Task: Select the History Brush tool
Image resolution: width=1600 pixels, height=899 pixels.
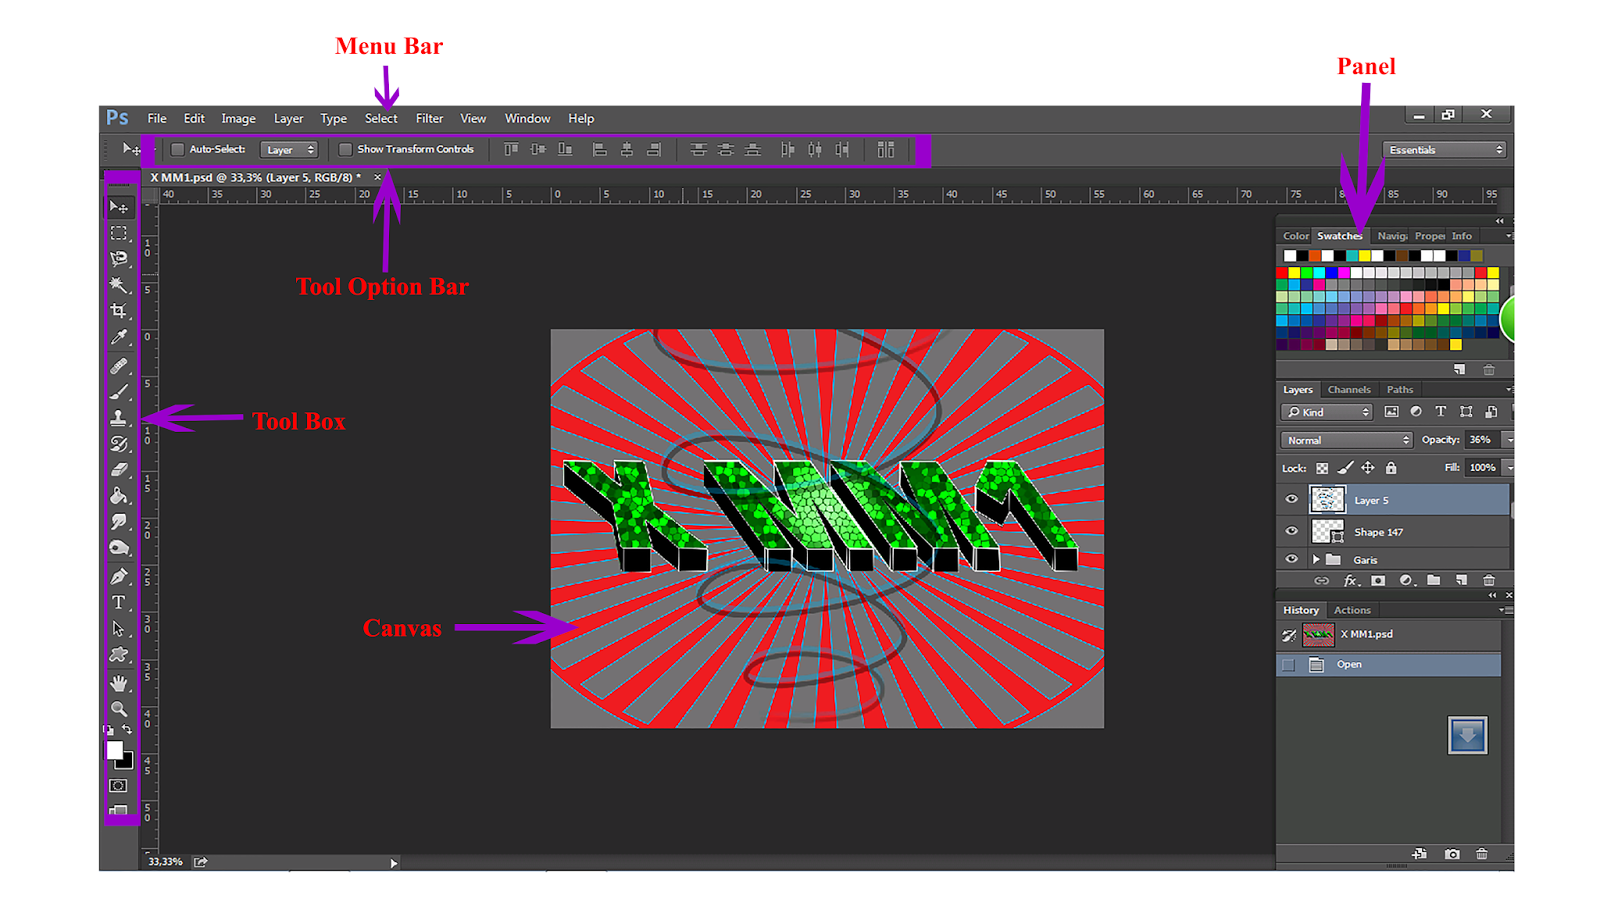Action: (x=119, y=444)
